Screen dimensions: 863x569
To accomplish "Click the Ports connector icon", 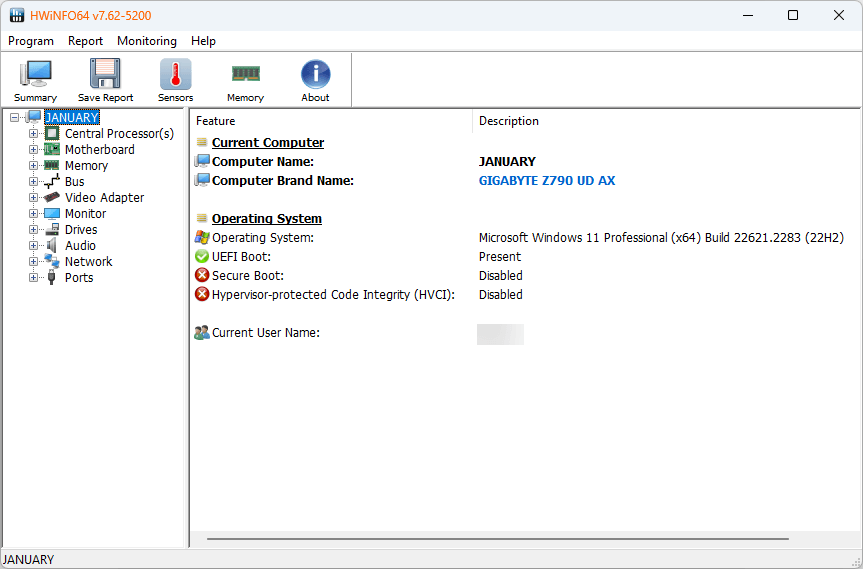I will [52, 277].
